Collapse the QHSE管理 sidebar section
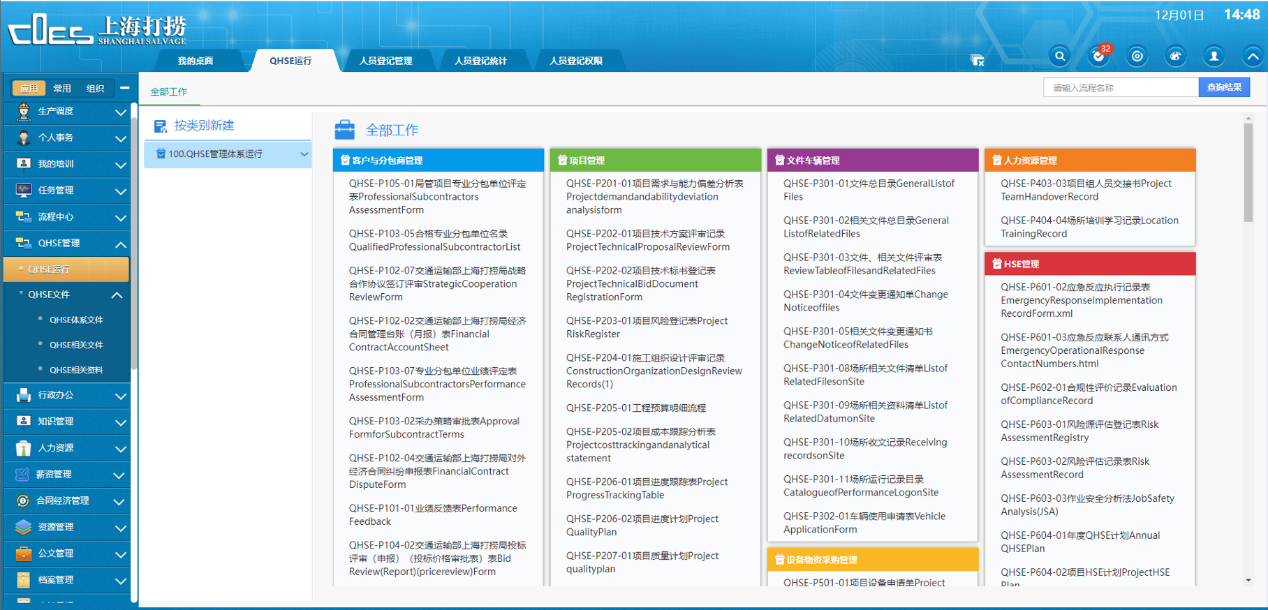Image resolution: width=1268 pixels, height=610 pixels. point(120,243)
